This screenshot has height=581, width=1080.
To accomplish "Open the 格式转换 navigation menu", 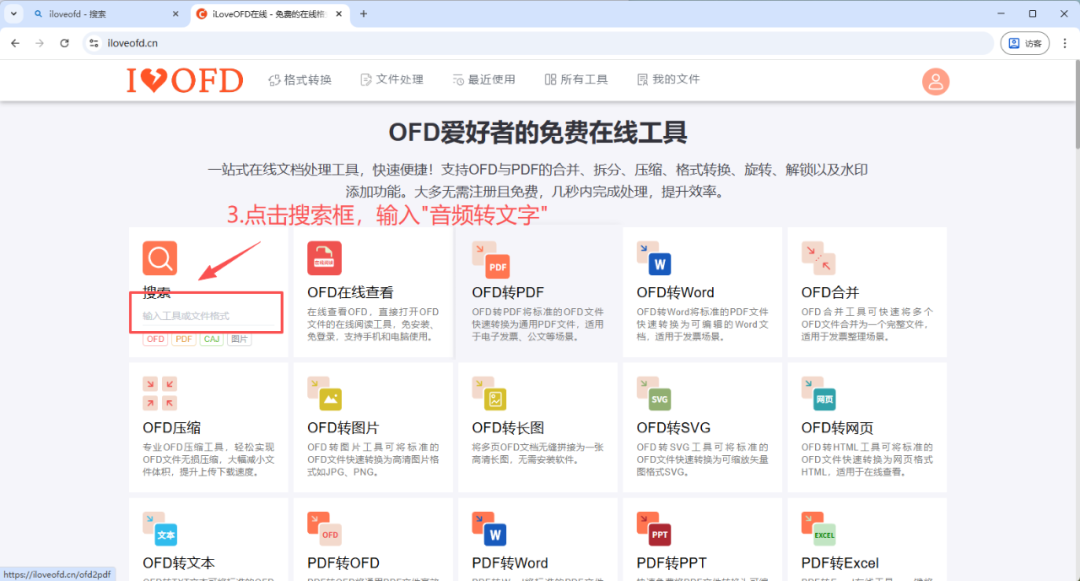I will (x=299, y=80).
